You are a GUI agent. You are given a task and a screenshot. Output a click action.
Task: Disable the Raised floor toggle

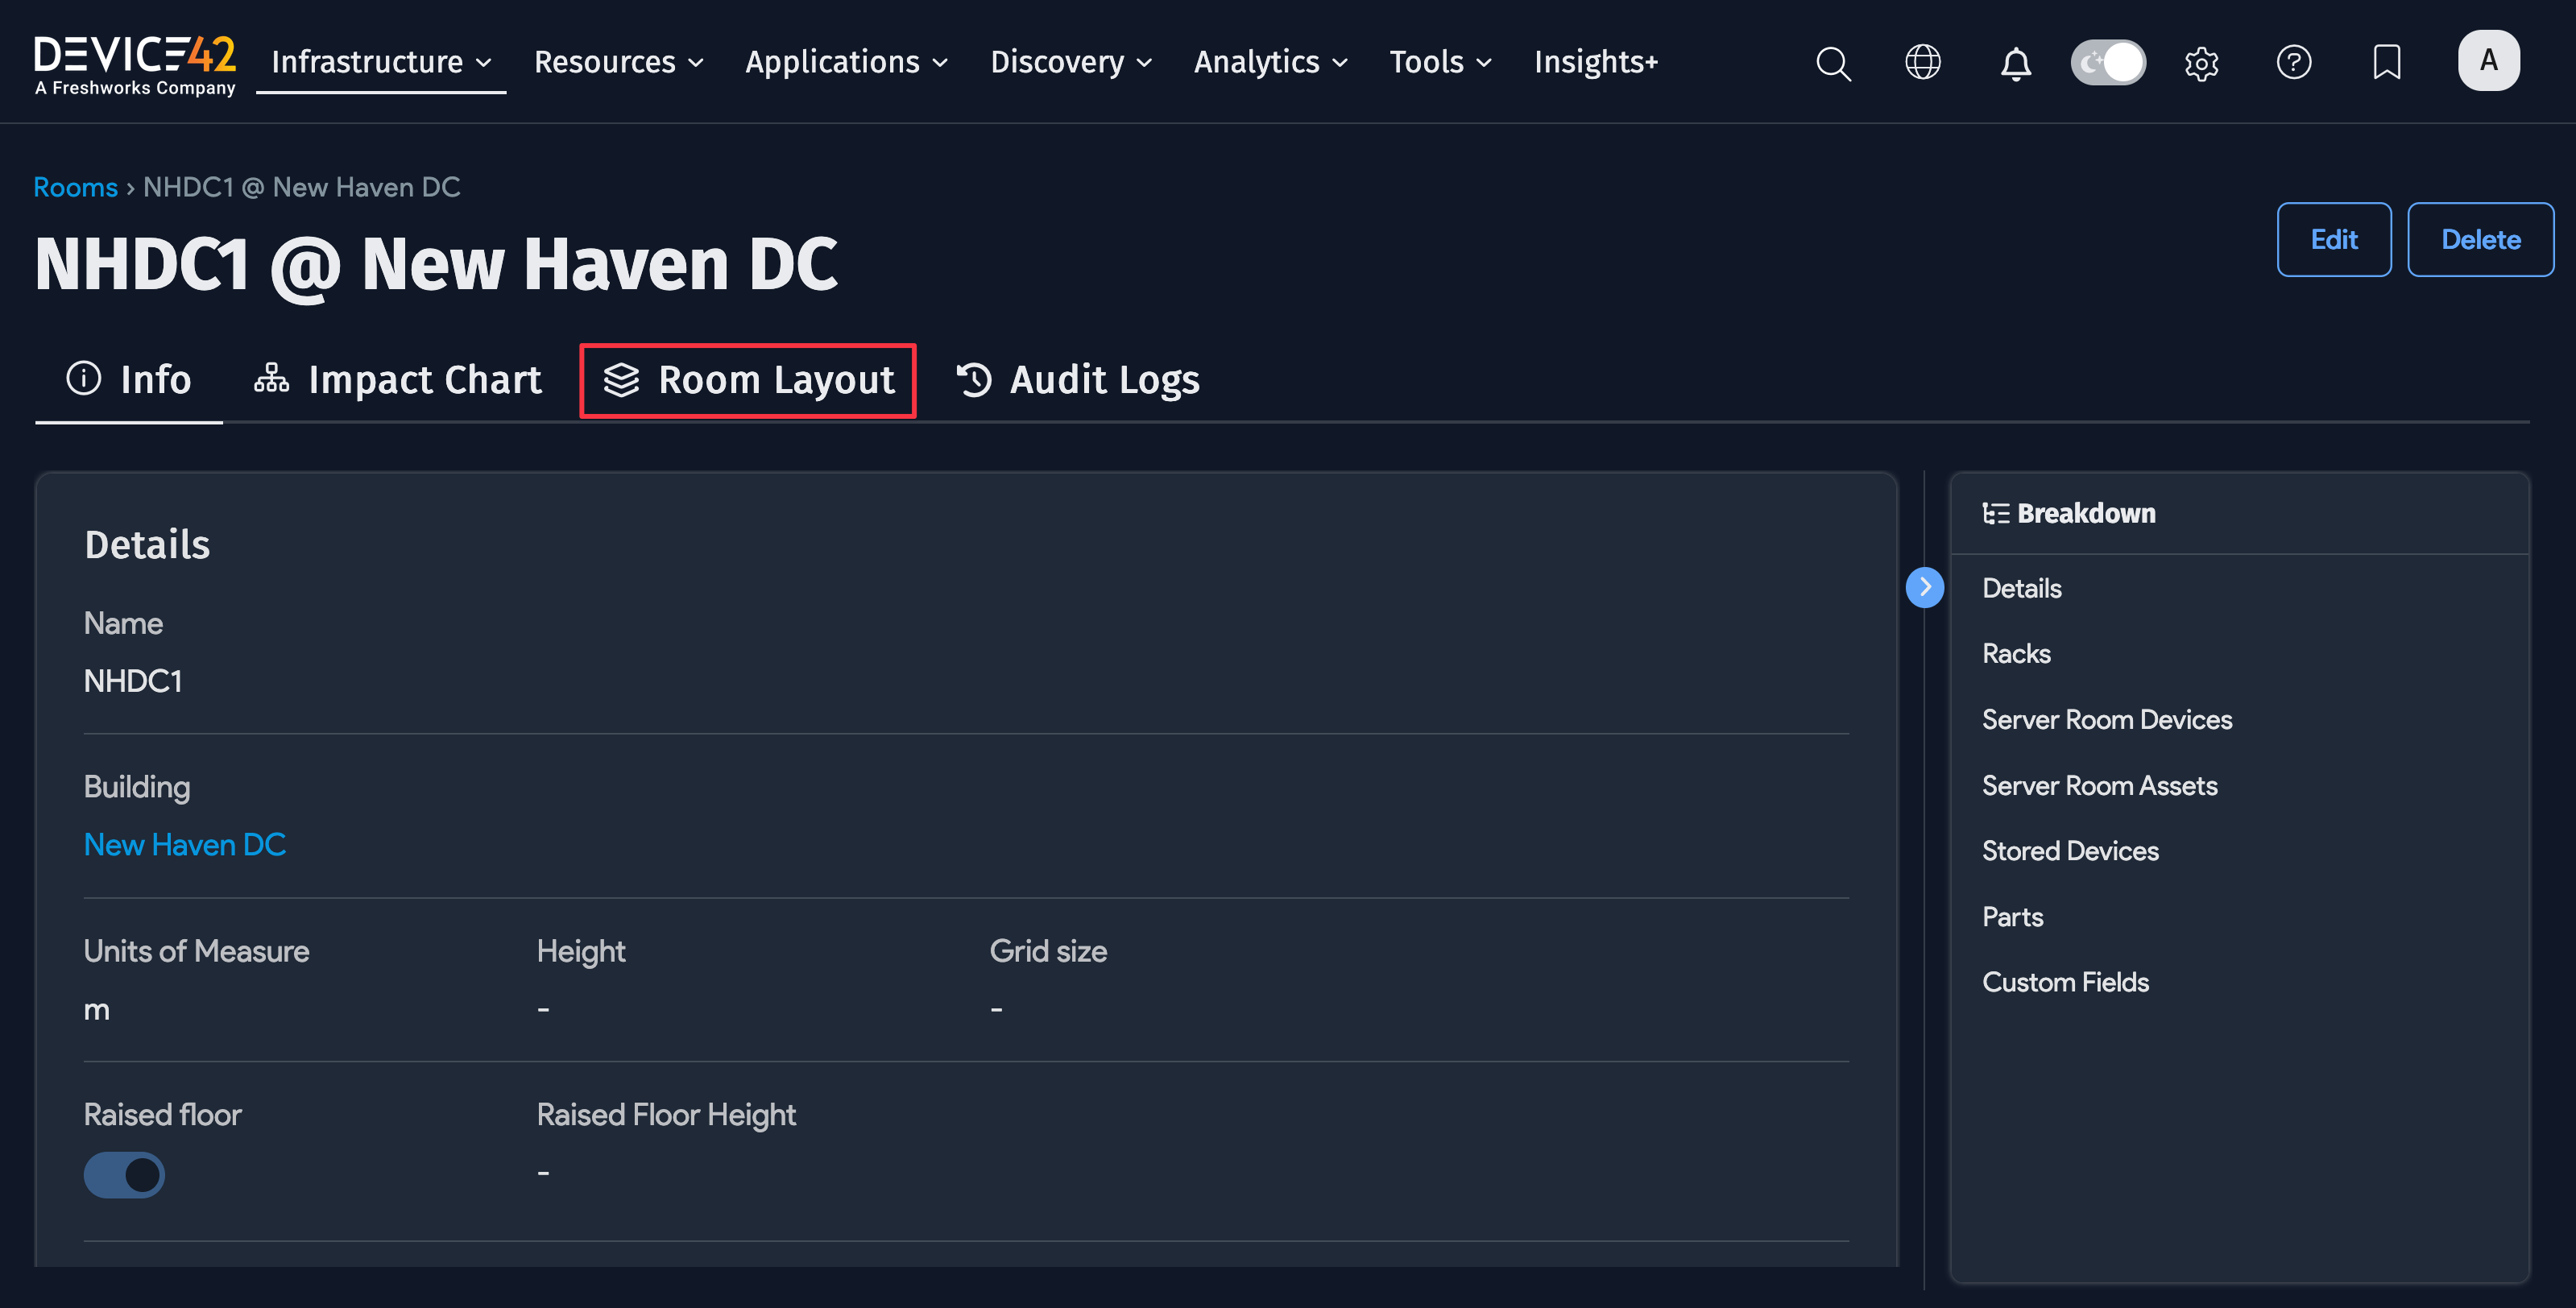[124, 1175]
